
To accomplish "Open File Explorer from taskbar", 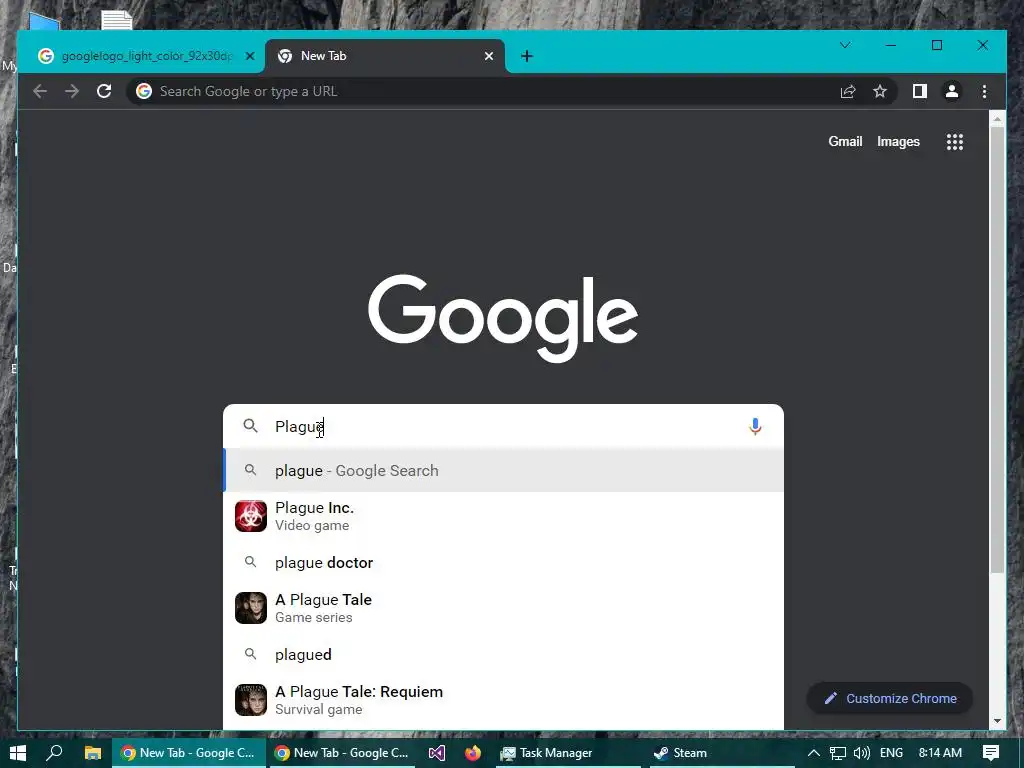I will click(x=93, y=753).
